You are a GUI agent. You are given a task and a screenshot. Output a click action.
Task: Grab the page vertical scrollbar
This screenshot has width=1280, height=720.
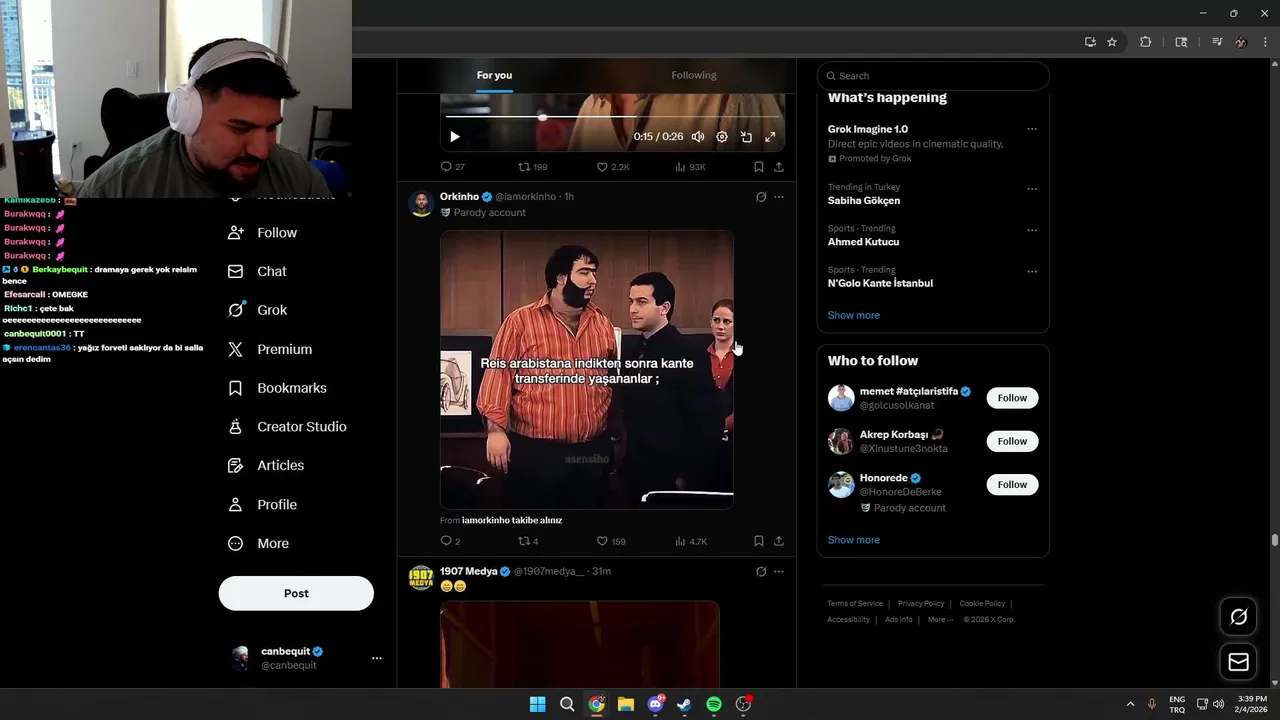pos(1274,540)
